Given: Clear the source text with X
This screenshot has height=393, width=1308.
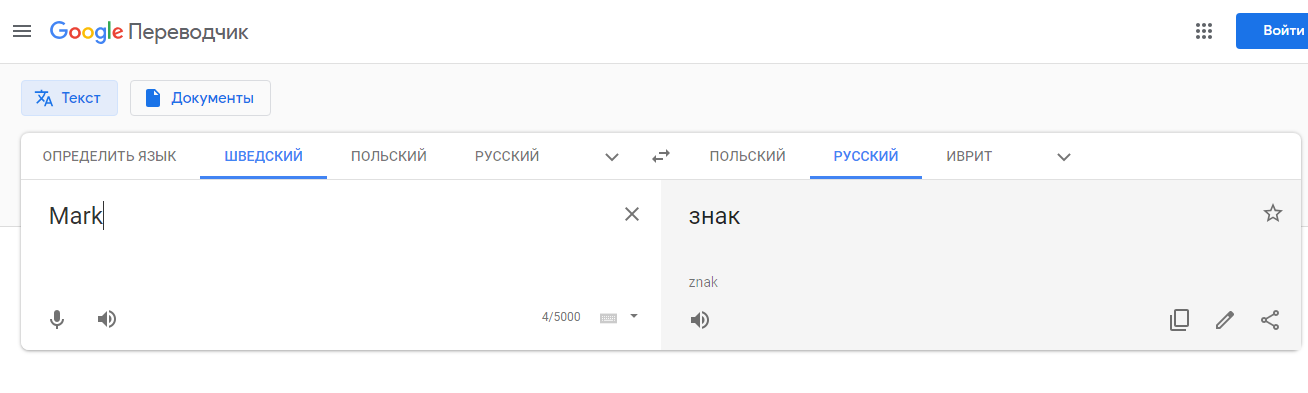Looking at the screenshot, I should (x=632, y=214).
